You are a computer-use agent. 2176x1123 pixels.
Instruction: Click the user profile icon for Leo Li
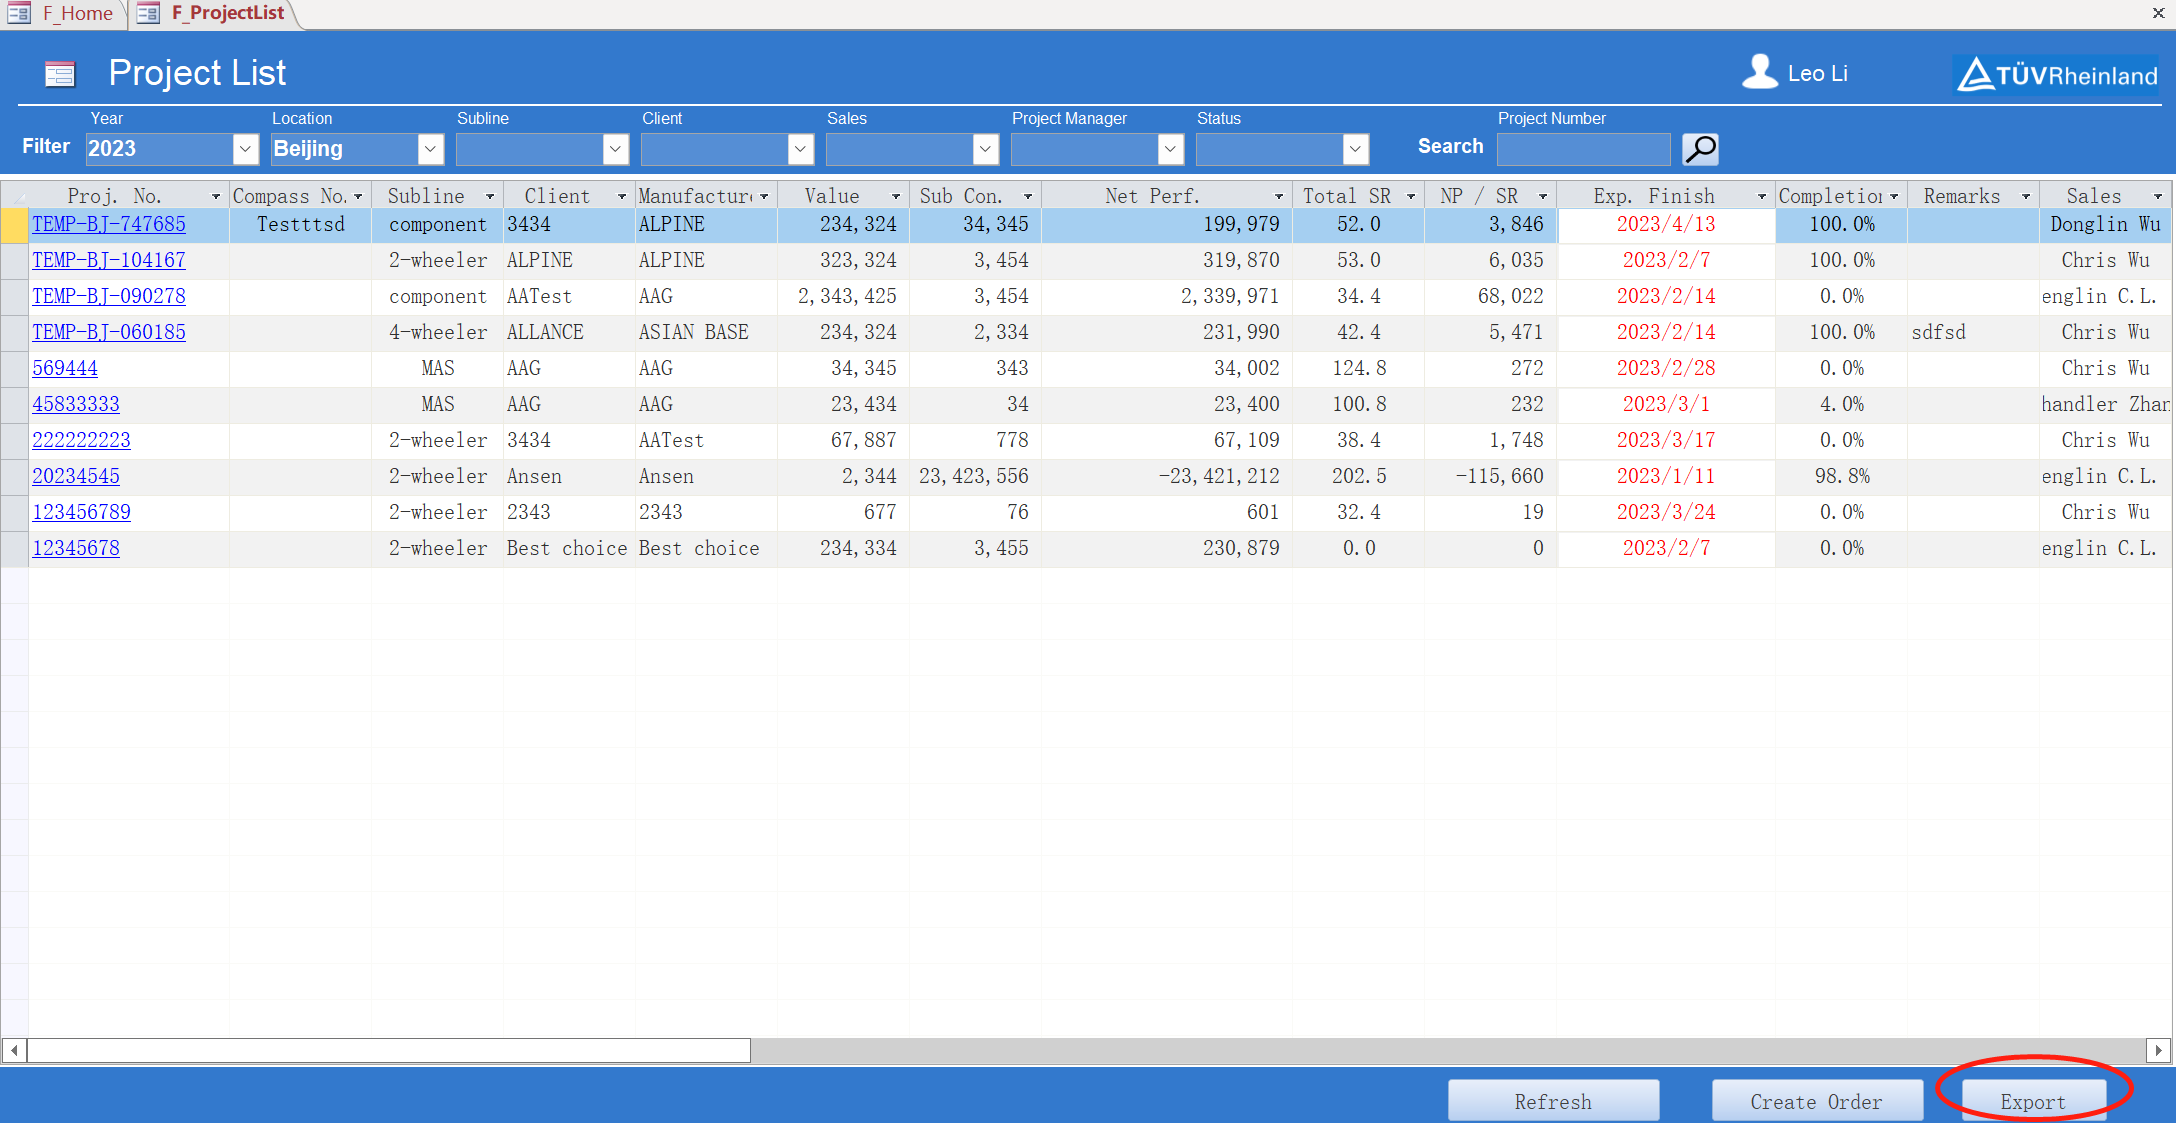tap(1758, 72)
